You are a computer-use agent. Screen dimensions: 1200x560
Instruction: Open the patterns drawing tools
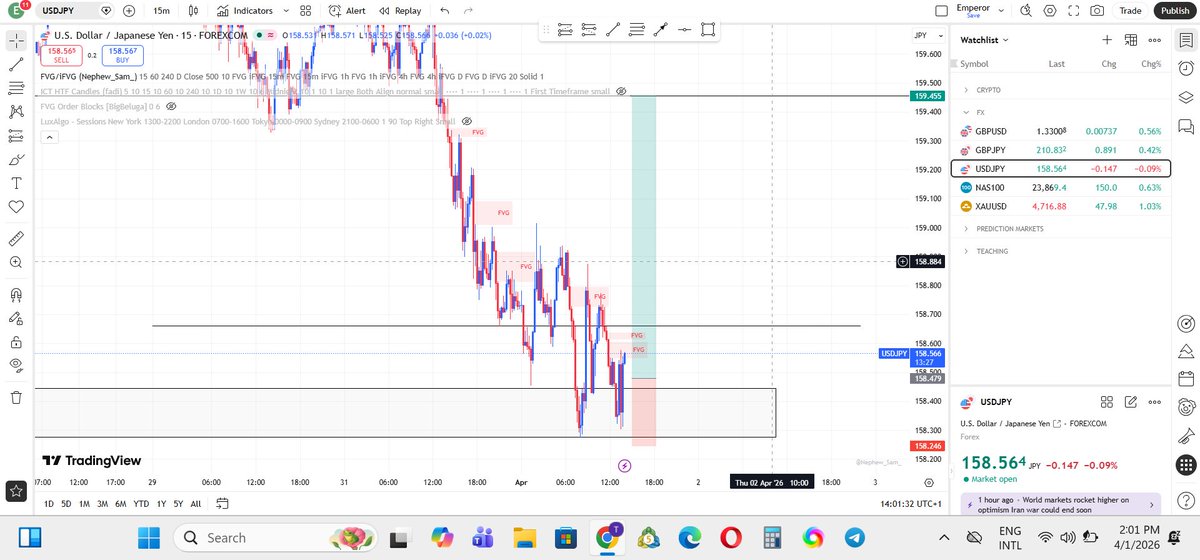point(16,112)
